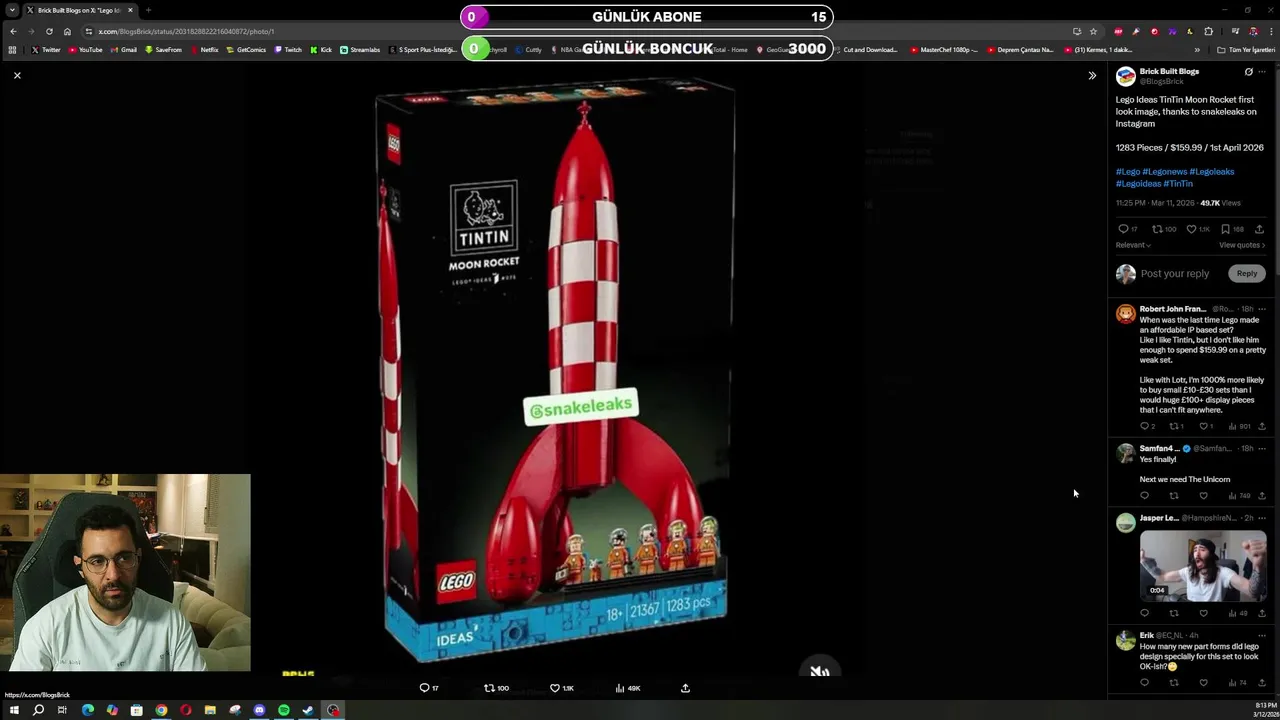
Task: Open Jasper Le's reply more options
Action: (x=1262, y=519)
